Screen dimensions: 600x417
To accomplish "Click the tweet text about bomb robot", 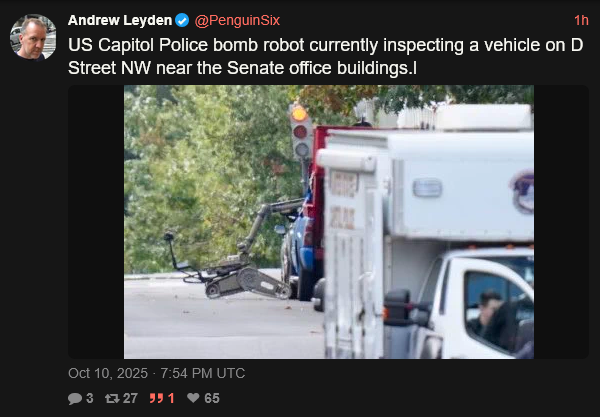I will pyautogui.click(x=325, y=56).
